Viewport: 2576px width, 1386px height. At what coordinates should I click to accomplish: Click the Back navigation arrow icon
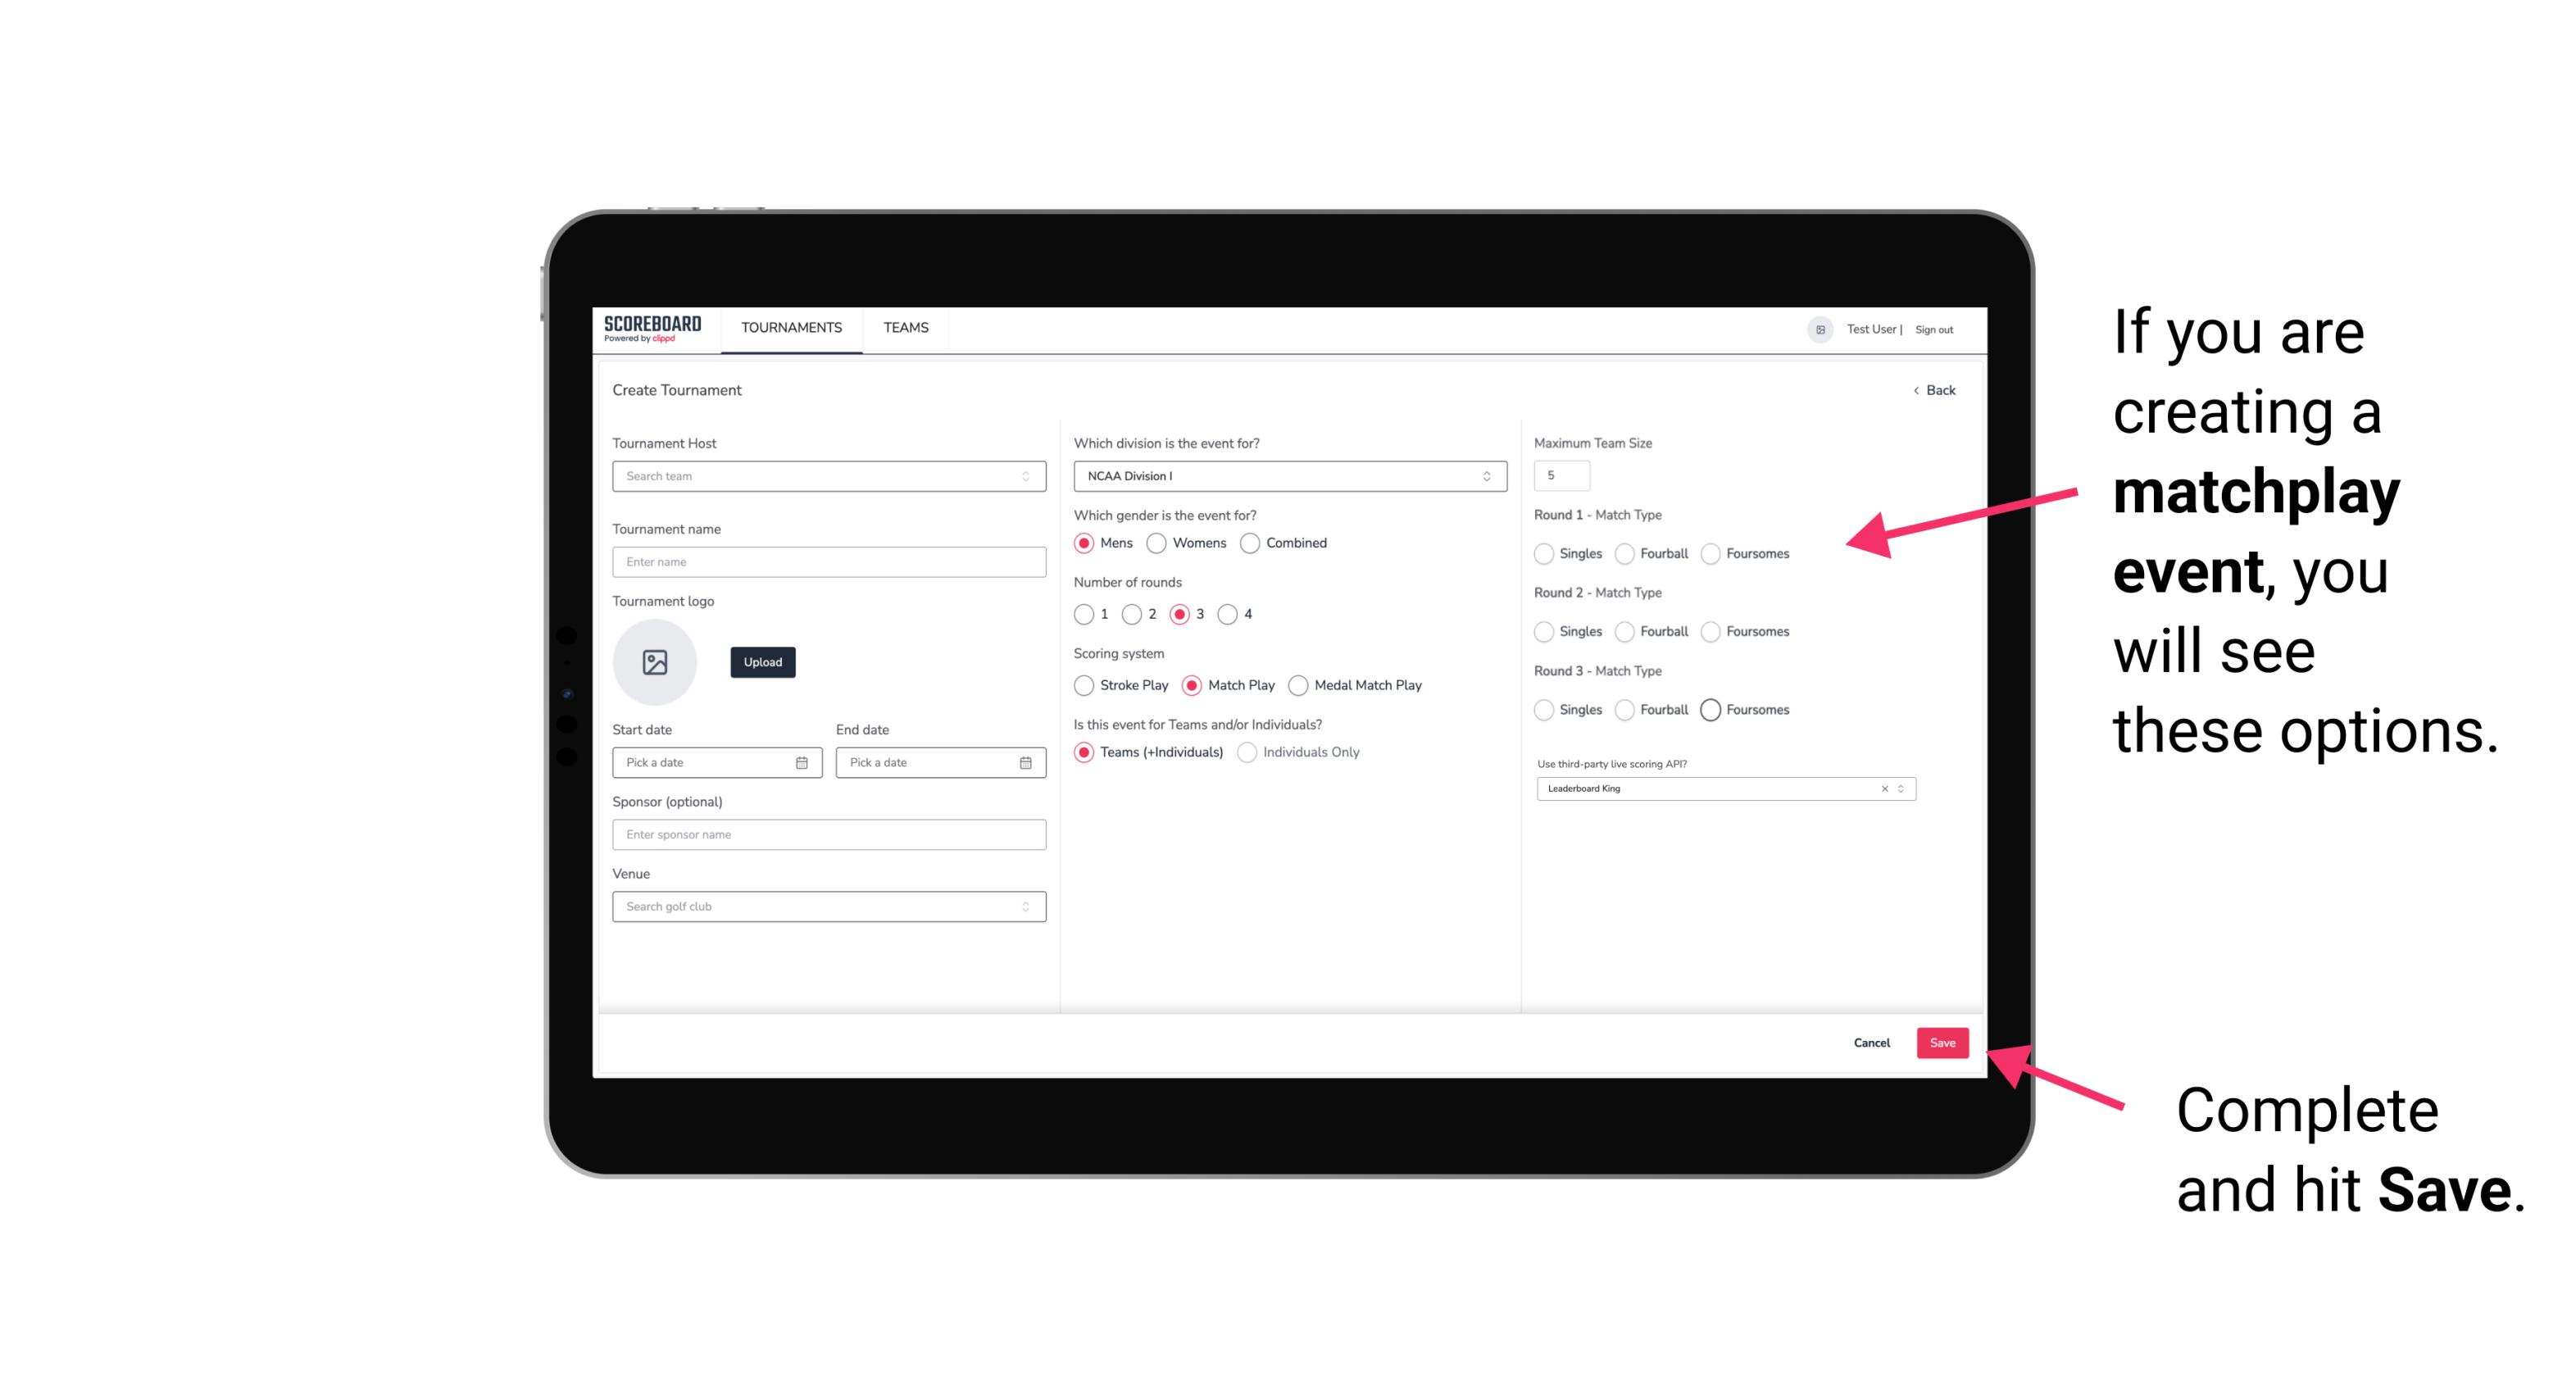point(1912,391)
